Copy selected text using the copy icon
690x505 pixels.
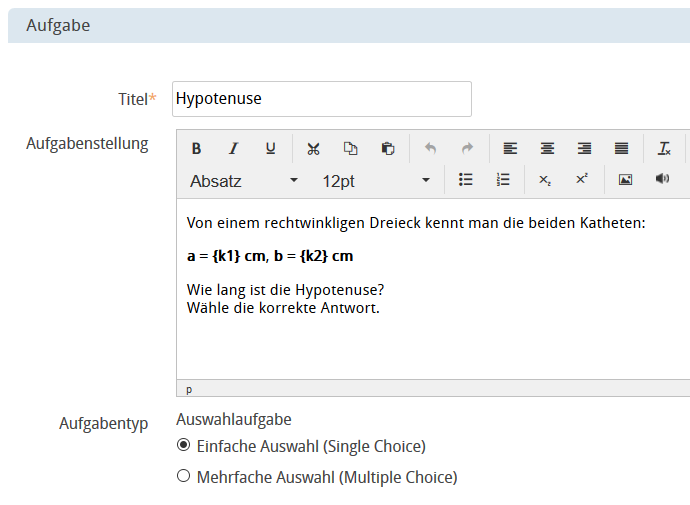click(x=350, y=149)
